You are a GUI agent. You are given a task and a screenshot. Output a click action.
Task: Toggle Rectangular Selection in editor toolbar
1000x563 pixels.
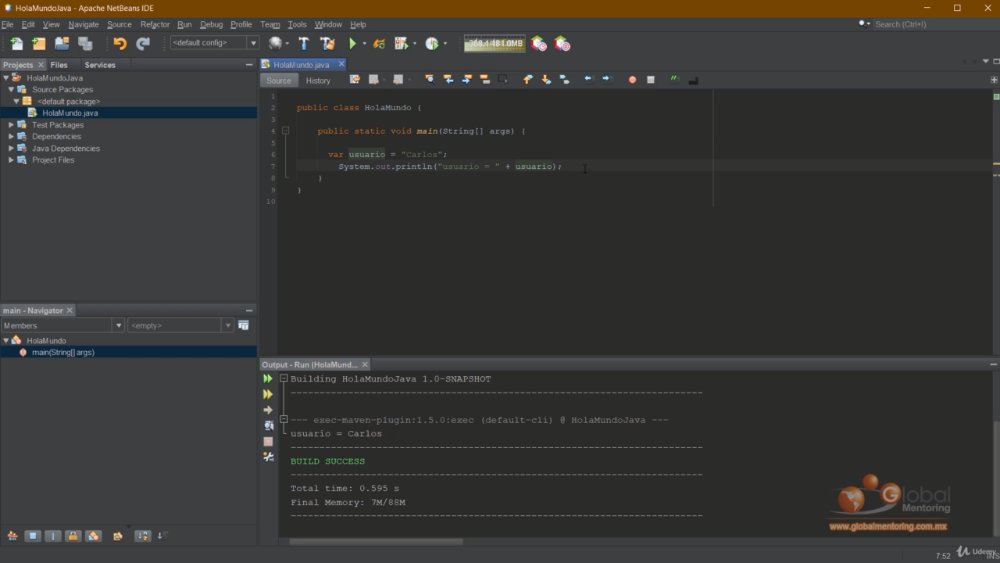pos(503,80)
